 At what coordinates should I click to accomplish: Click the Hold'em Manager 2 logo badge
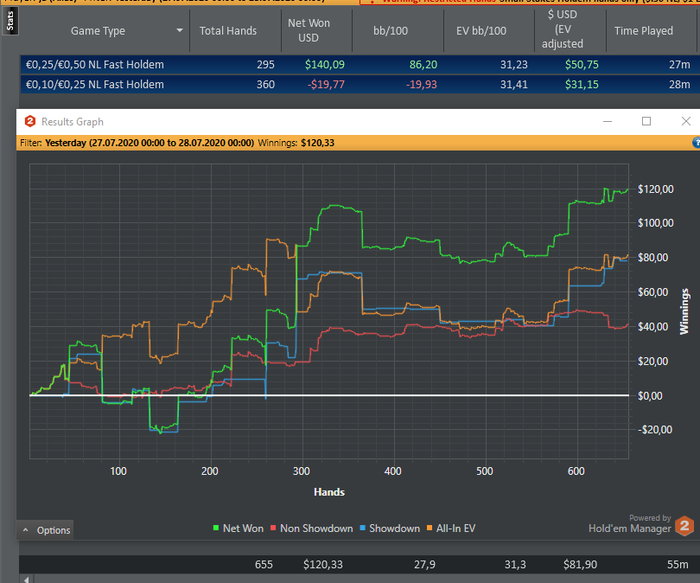[x=684, y=526]
